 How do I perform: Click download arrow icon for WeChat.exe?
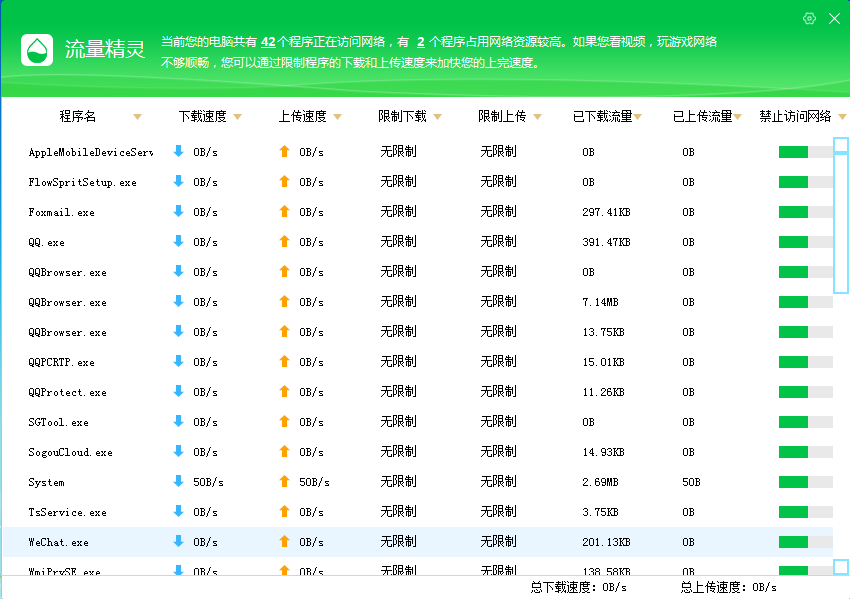click(x=178, y=541)
